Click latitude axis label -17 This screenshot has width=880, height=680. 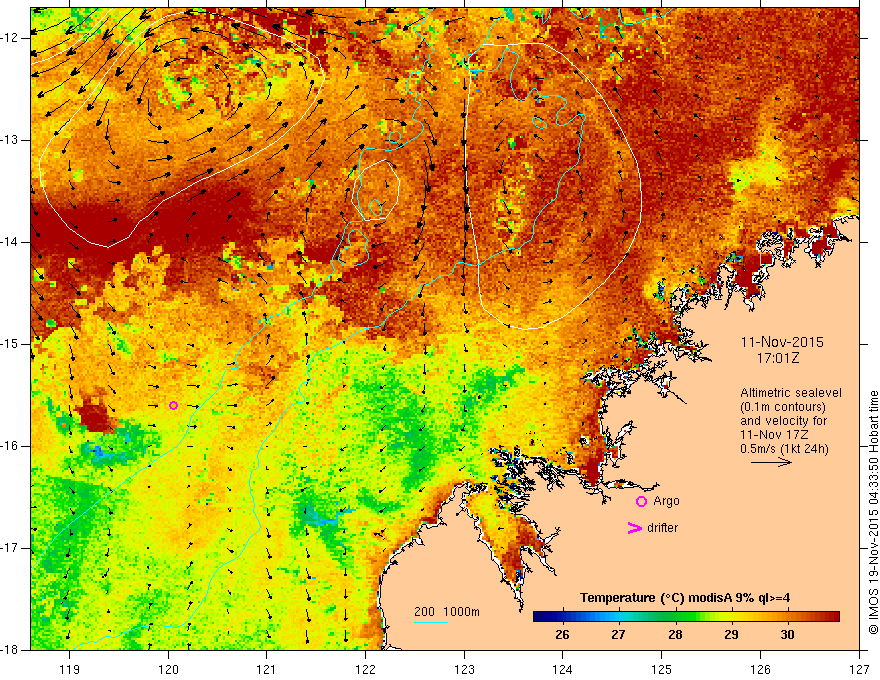[10, 548]
